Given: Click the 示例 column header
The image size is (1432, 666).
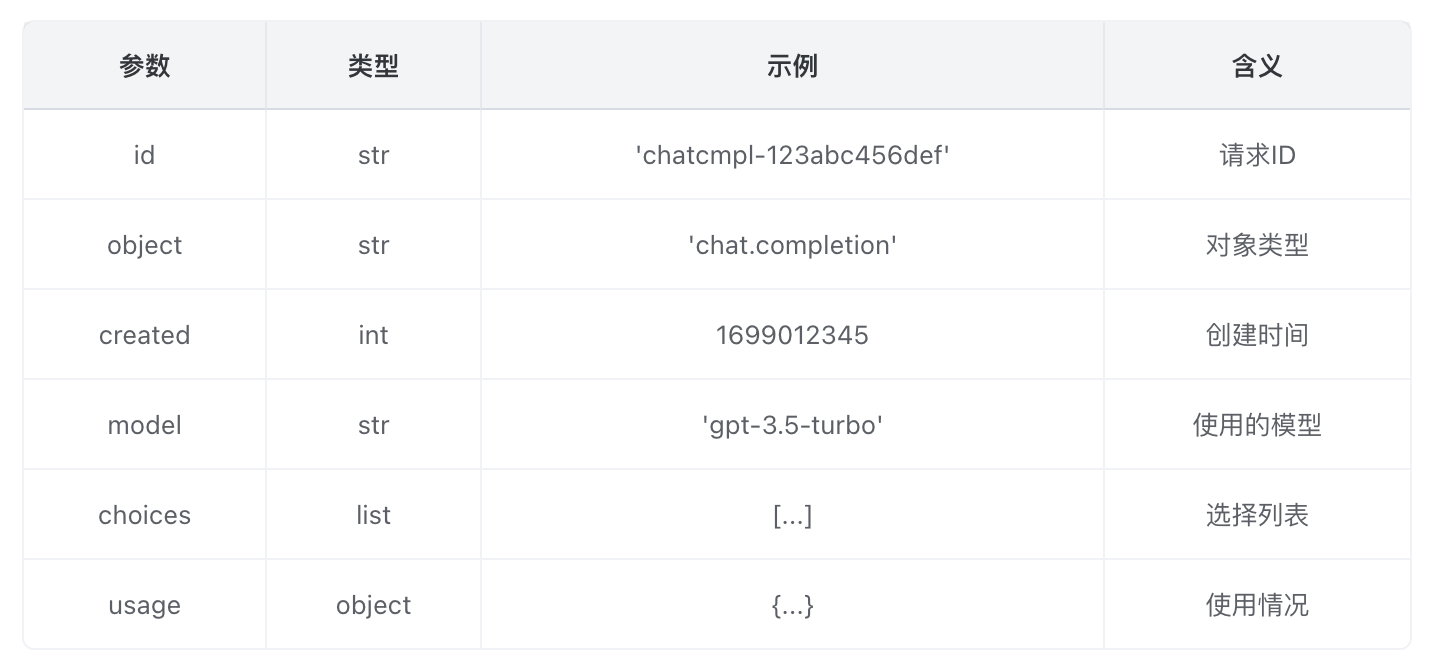Looking at the screenshot, I should [792, 66].
